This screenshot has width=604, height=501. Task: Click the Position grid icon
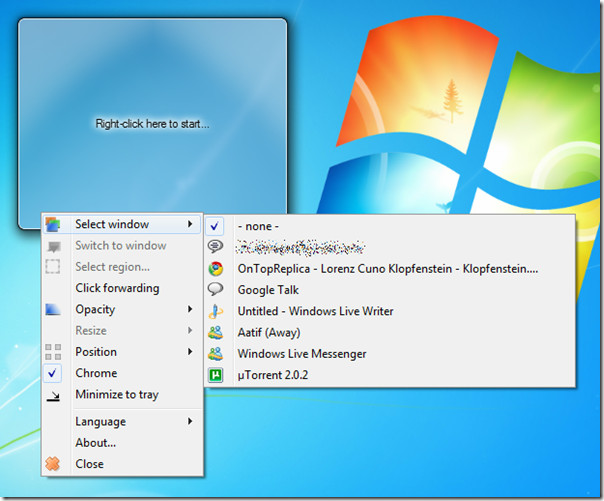[x=53, y=352]
